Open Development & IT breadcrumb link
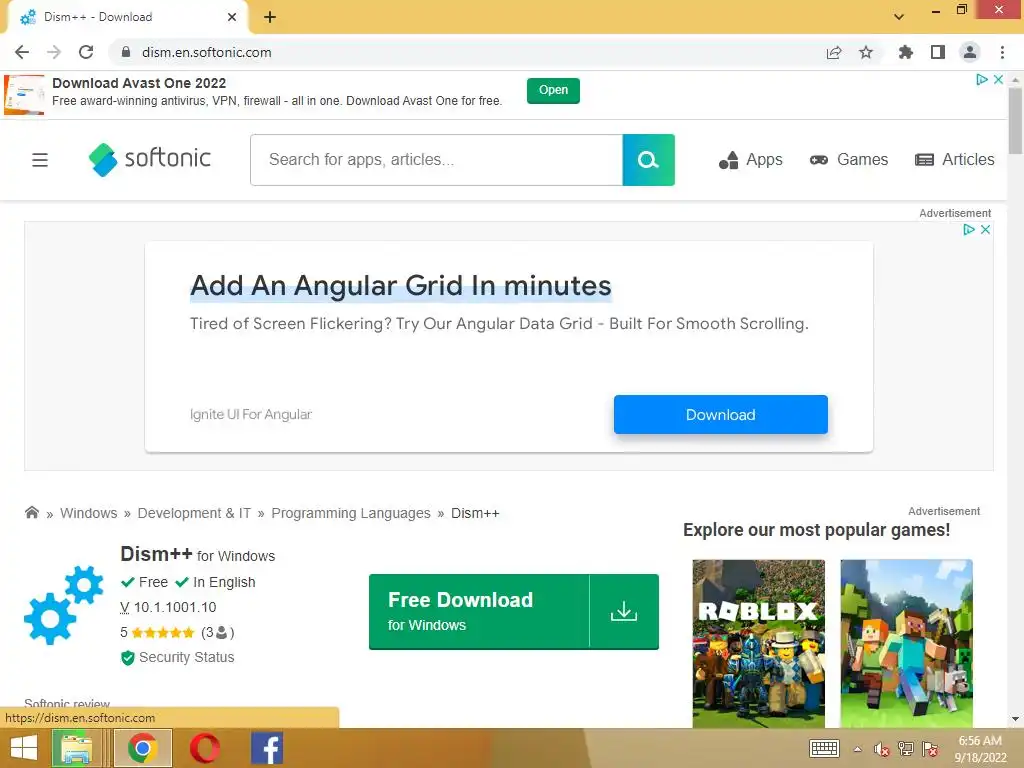The height and width of the screenshot is (768, 1024). coord(194,513)
